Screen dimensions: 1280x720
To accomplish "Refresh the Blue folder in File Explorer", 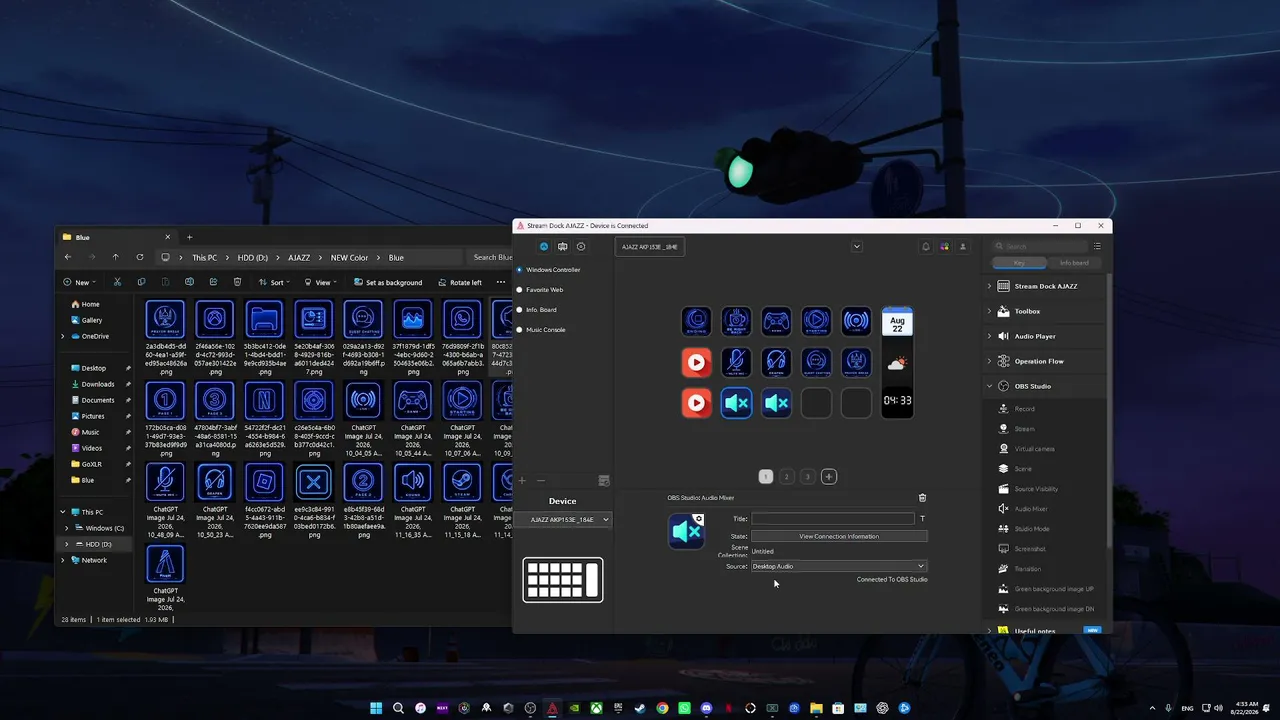I will point(139,257).
